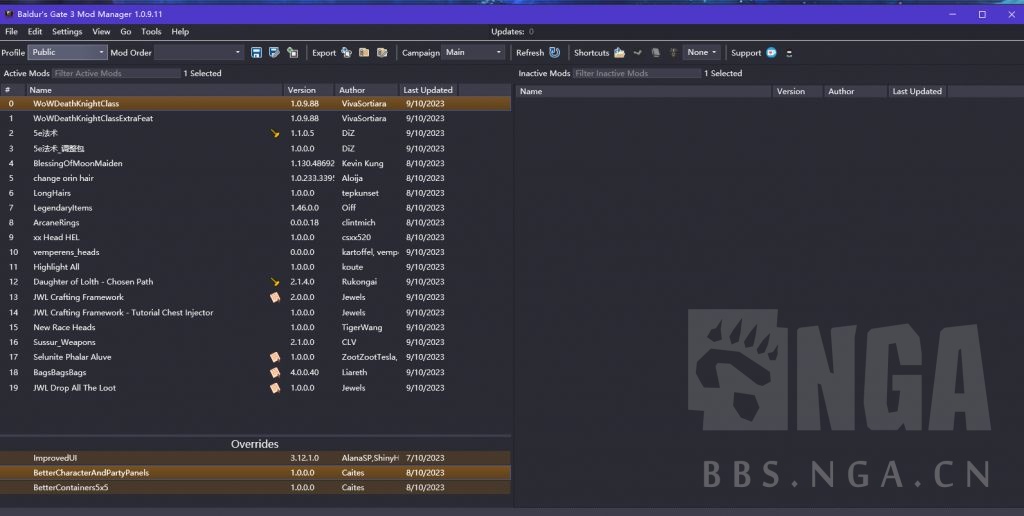The width and height of the screenshot is (1024, 516).
Task: Click the # column header in Active Mods
Action: tap(12, 90)
